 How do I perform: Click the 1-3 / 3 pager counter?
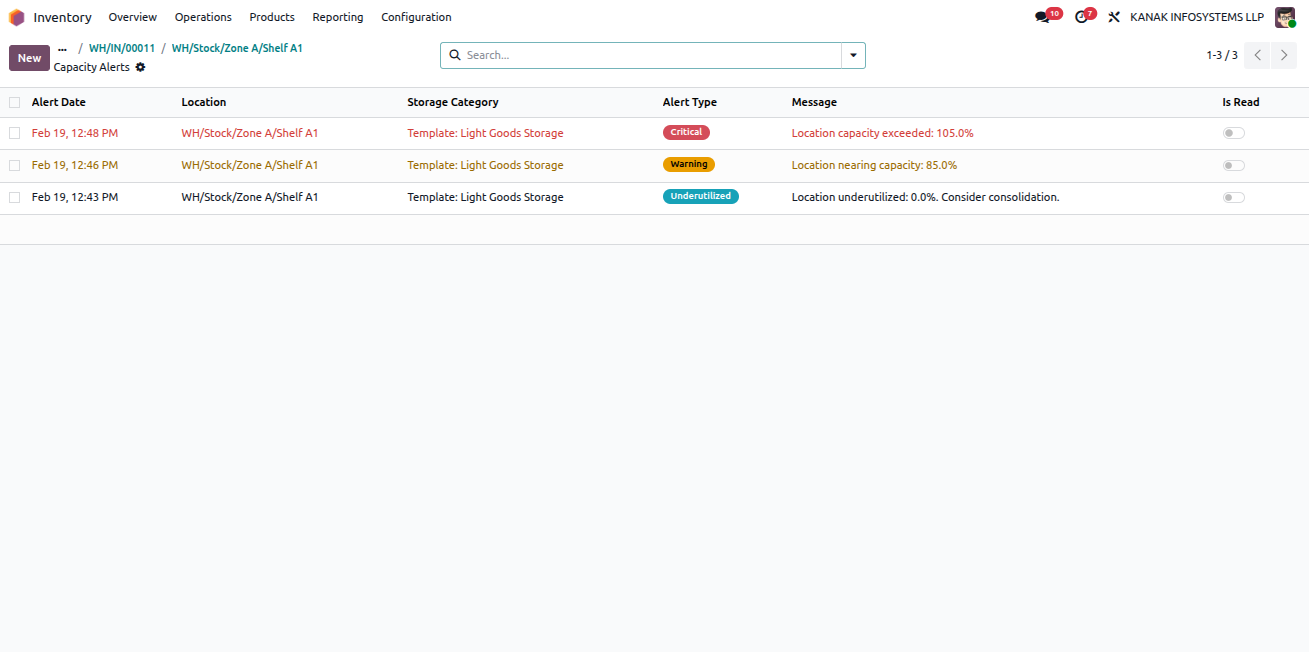[x=1222, y=55]
